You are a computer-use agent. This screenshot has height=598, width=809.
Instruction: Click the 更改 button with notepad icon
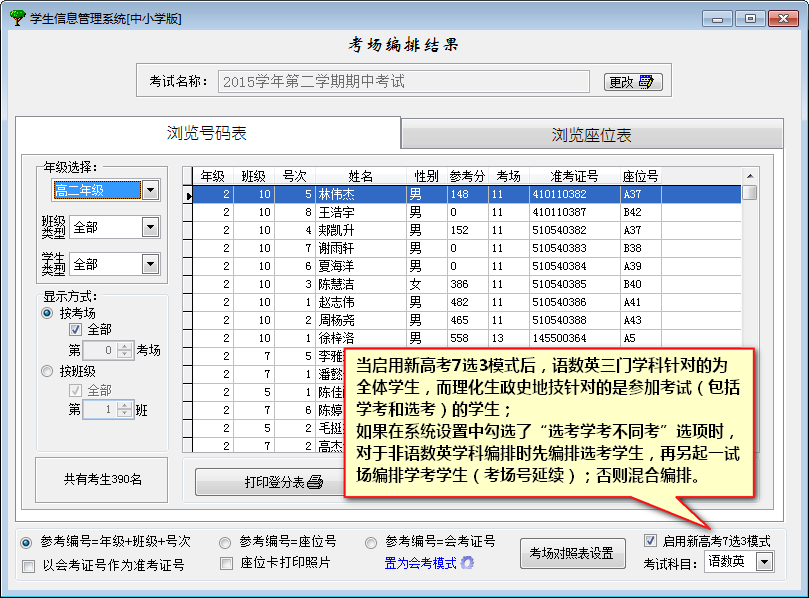tap(631, 82)
